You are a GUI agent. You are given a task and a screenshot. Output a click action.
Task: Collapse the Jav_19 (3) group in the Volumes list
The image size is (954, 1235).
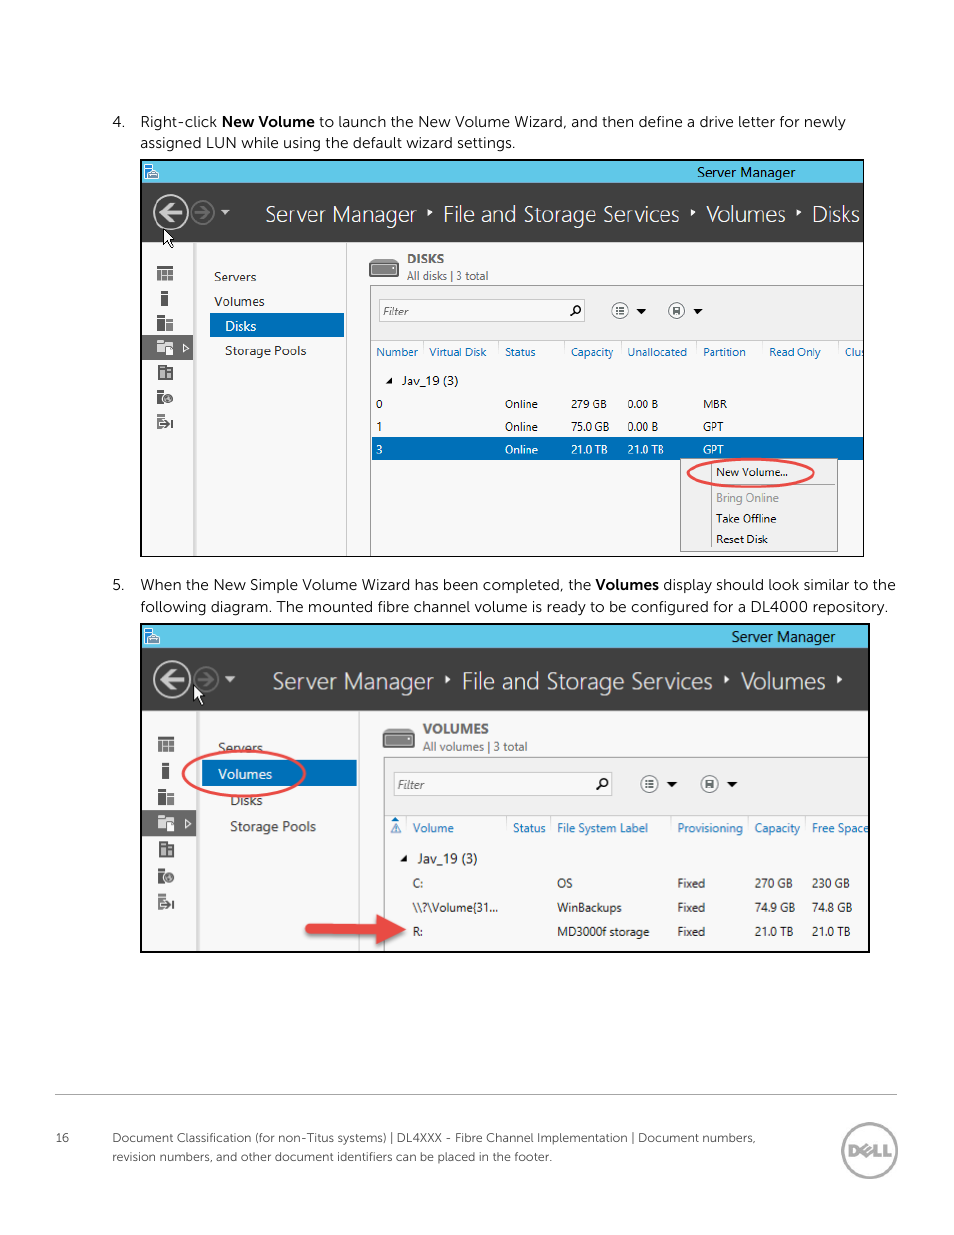[x=404, y=859]
